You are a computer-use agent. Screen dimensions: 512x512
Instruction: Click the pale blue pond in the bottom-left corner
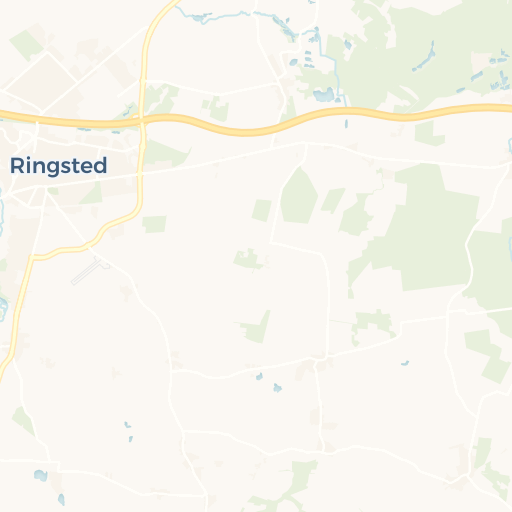pos(41,476)
